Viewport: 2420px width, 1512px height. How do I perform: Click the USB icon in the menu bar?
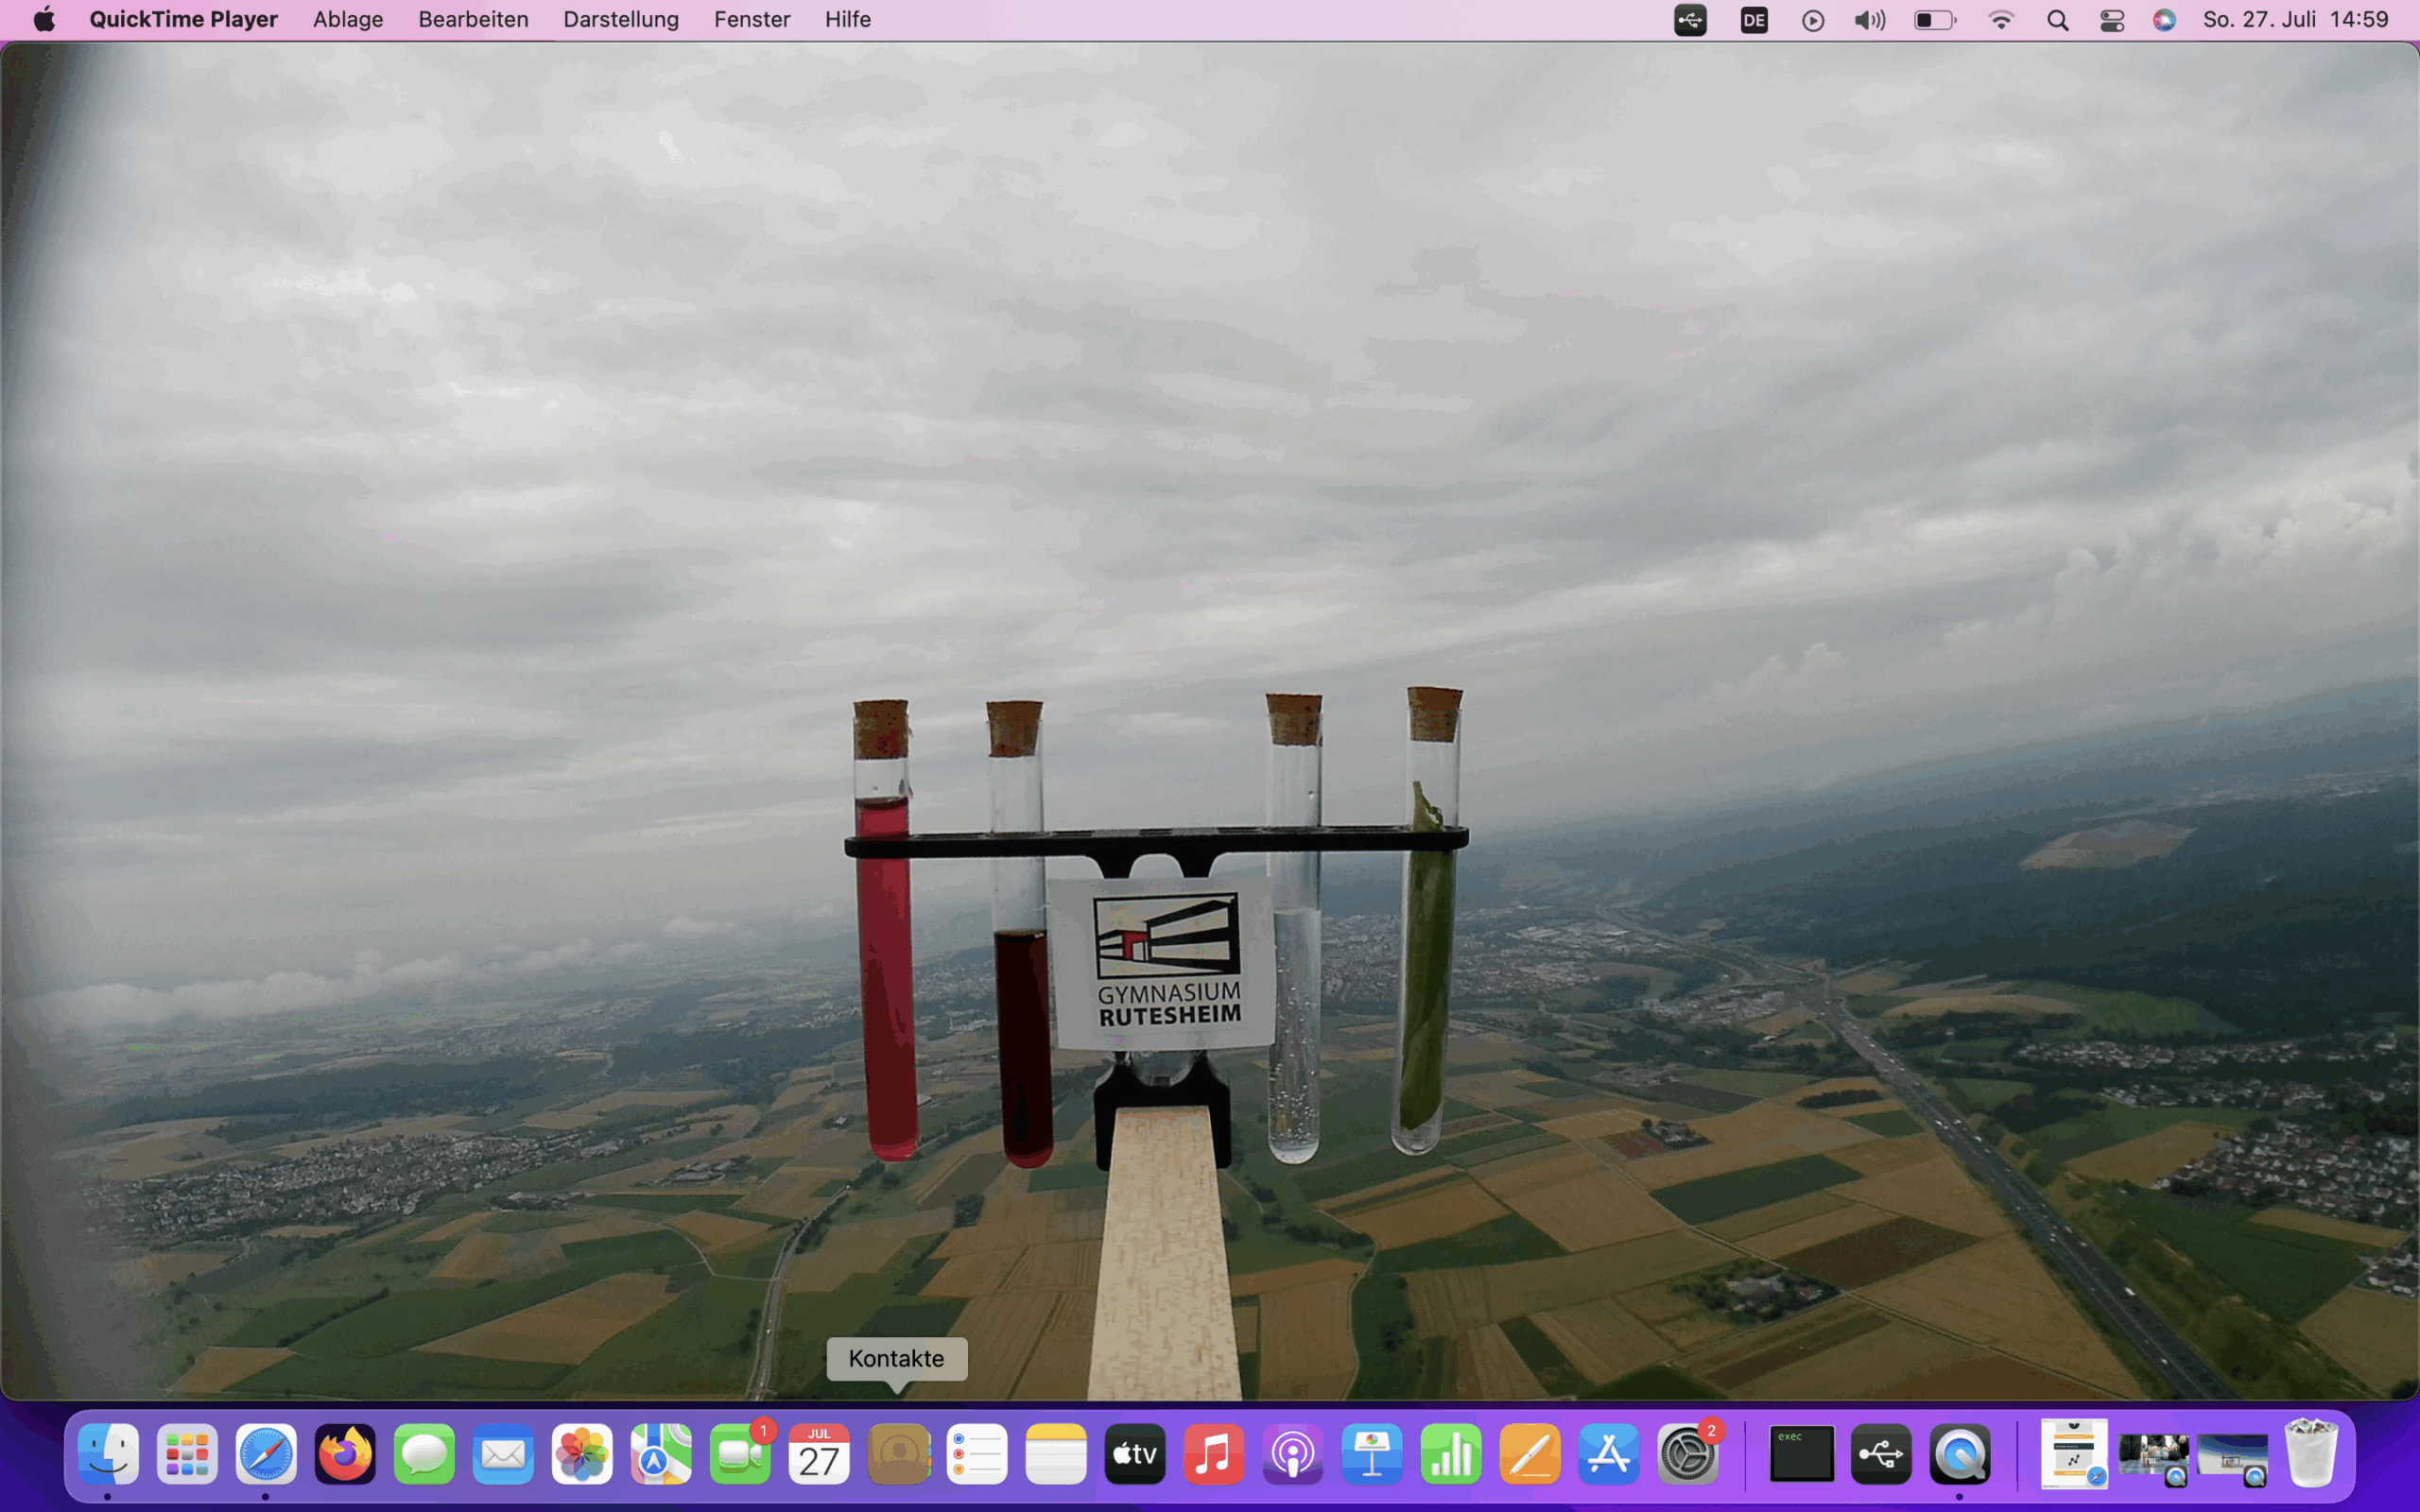(x=1690, y=20)
